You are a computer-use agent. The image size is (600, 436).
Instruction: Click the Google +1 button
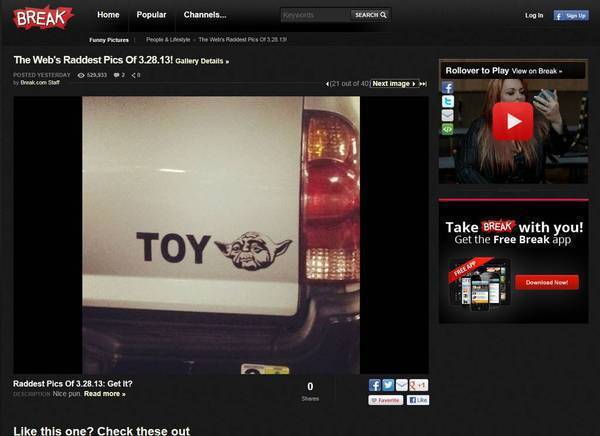pos(419,385)
